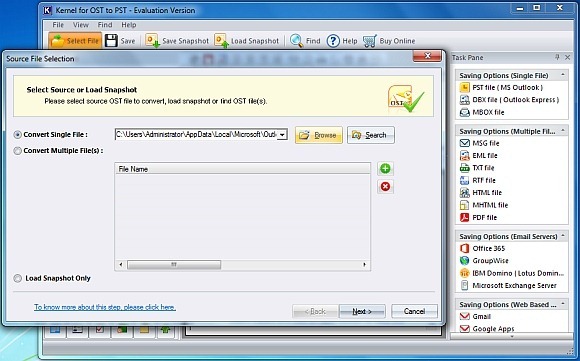Select the TXT file saving option
Image resolution: width=580 pixels, height=361 pixels.
[x=477, y=168]
